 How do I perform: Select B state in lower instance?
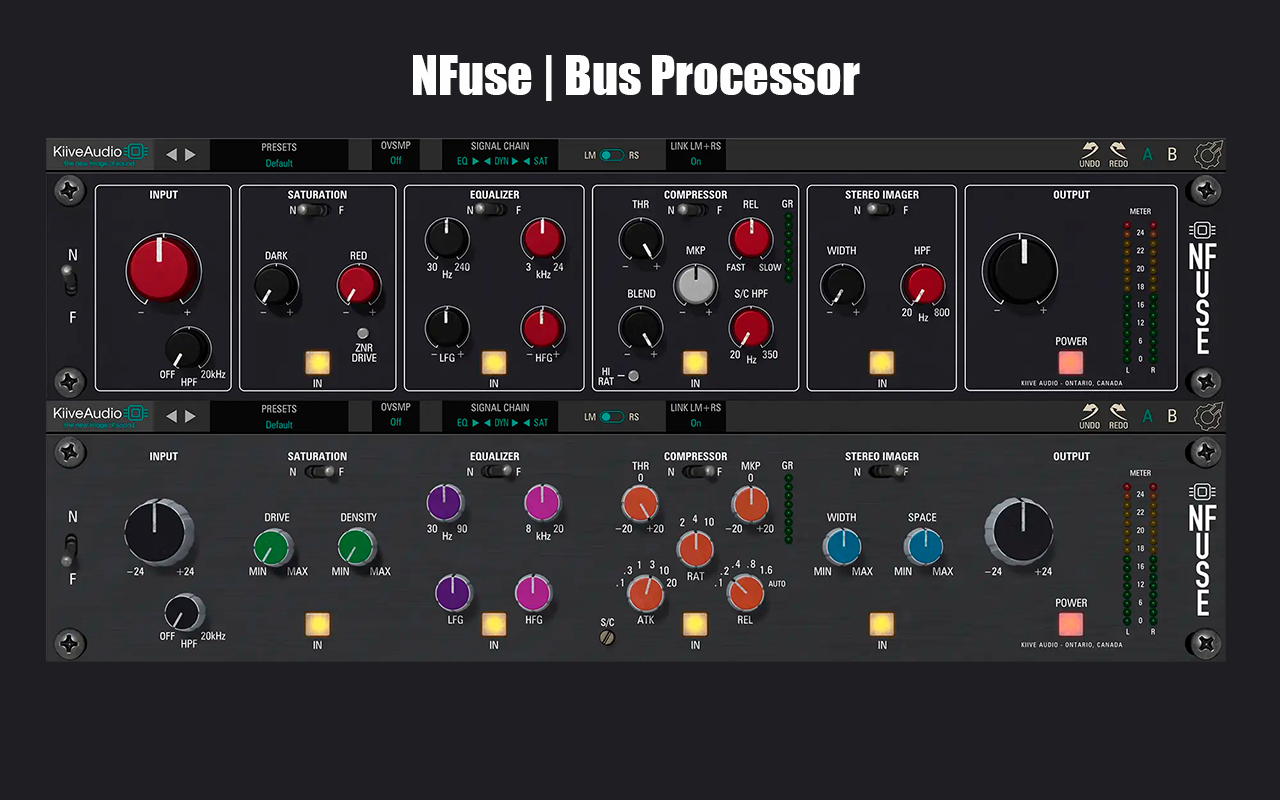point(1172,417)
